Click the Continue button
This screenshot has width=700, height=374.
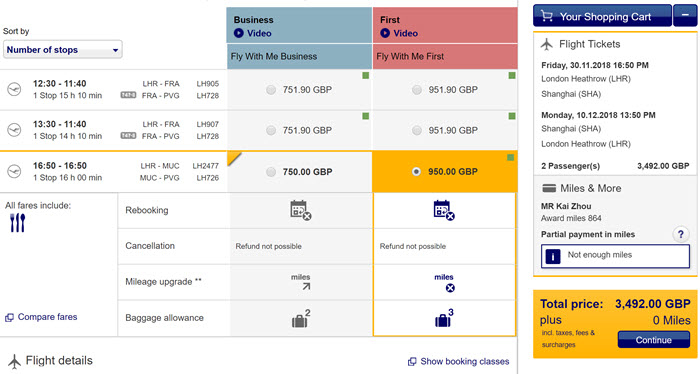click(x=654, y=340)
